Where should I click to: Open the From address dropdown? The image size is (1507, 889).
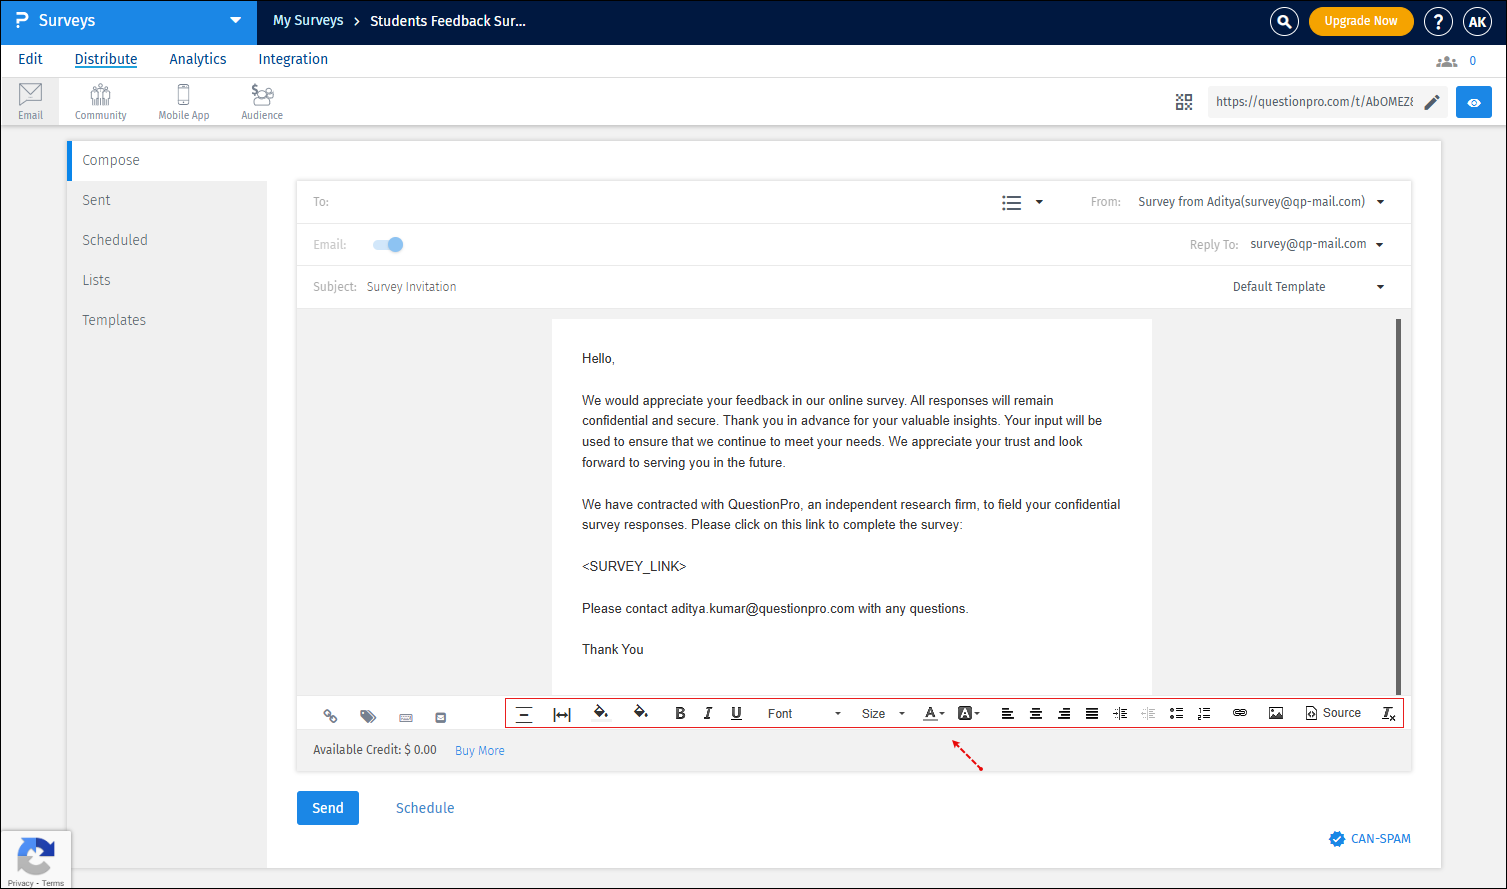tap(1381, 201)
